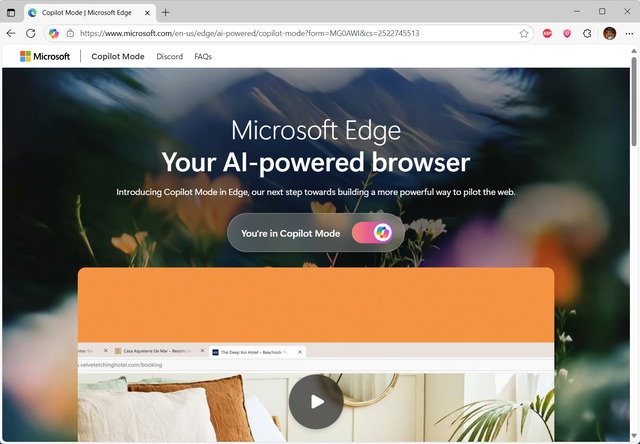The height and width of the screenshot is (444, 640).
Task: Open Settings and more ellipsis menu
Action: [x=629, y=33]
